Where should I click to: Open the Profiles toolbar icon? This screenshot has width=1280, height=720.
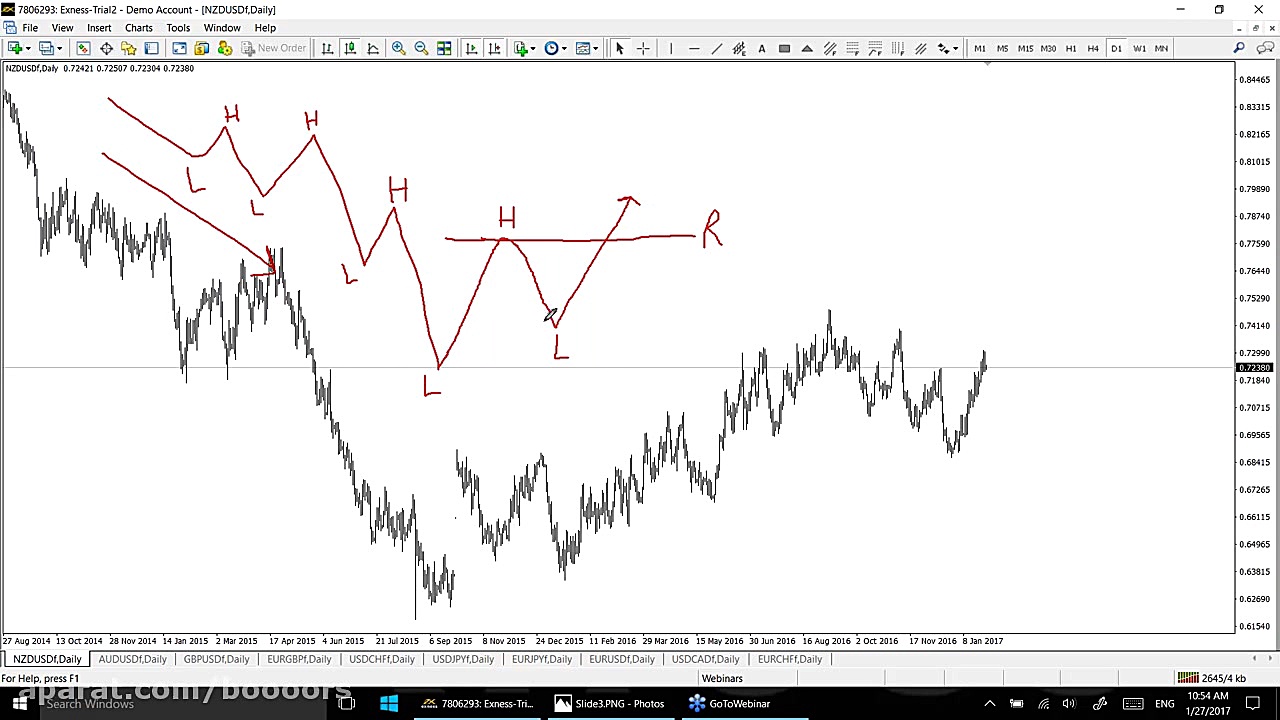[x=45, y=48]
